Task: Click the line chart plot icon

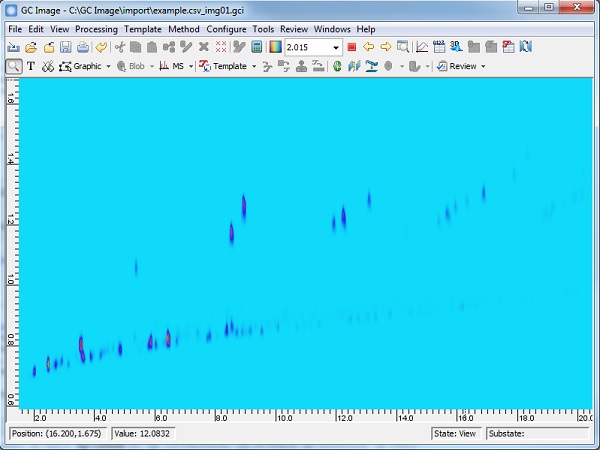Action: [422, 47]
